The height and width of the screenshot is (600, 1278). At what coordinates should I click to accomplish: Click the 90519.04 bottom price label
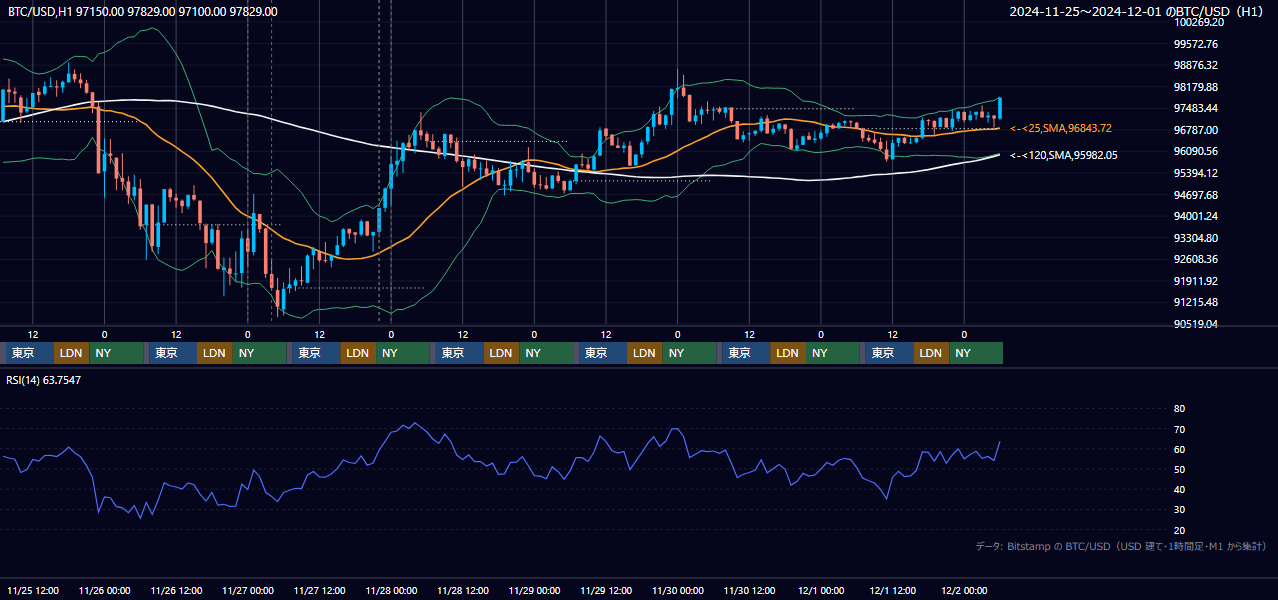1195,324
